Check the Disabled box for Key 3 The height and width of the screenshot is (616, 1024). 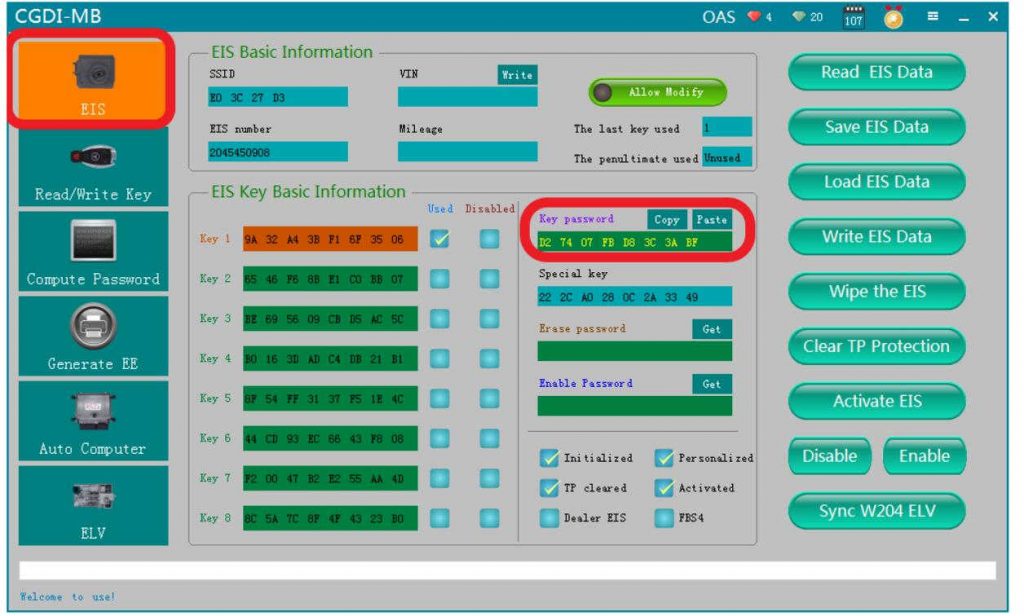click(489, 319)
